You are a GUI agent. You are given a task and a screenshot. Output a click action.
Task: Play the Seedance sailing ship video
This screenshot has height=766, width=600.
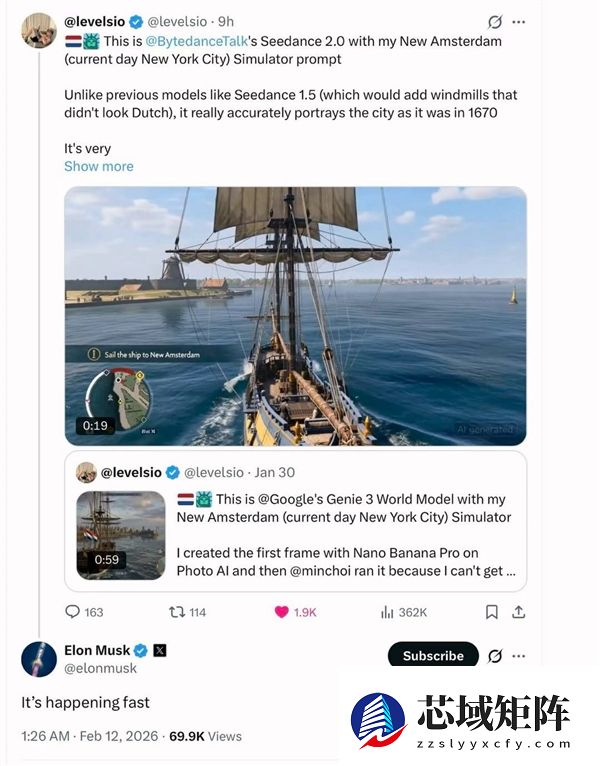coord(295,315)
